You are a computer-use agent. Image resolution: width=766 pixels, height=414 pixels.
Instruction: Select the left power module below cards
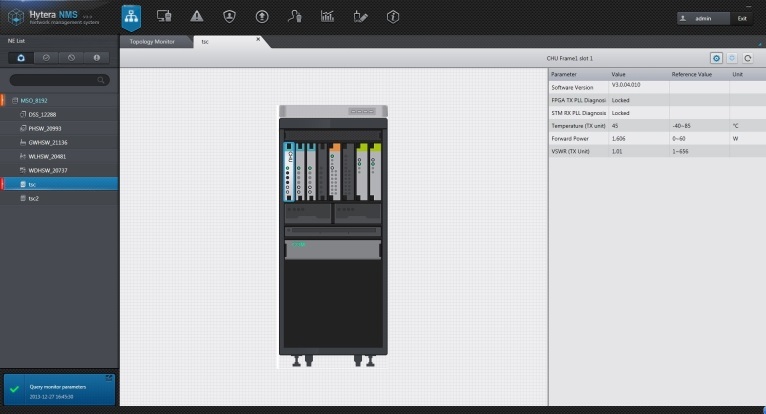[x=308, y=213]
